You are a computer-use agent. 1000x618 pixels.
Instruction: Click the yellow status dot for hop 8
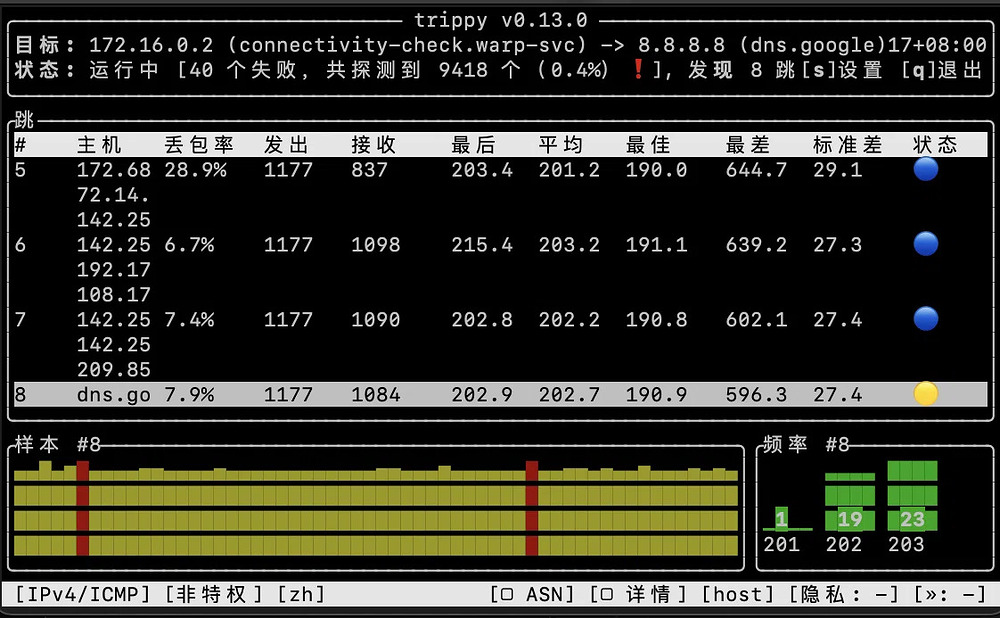925,394
